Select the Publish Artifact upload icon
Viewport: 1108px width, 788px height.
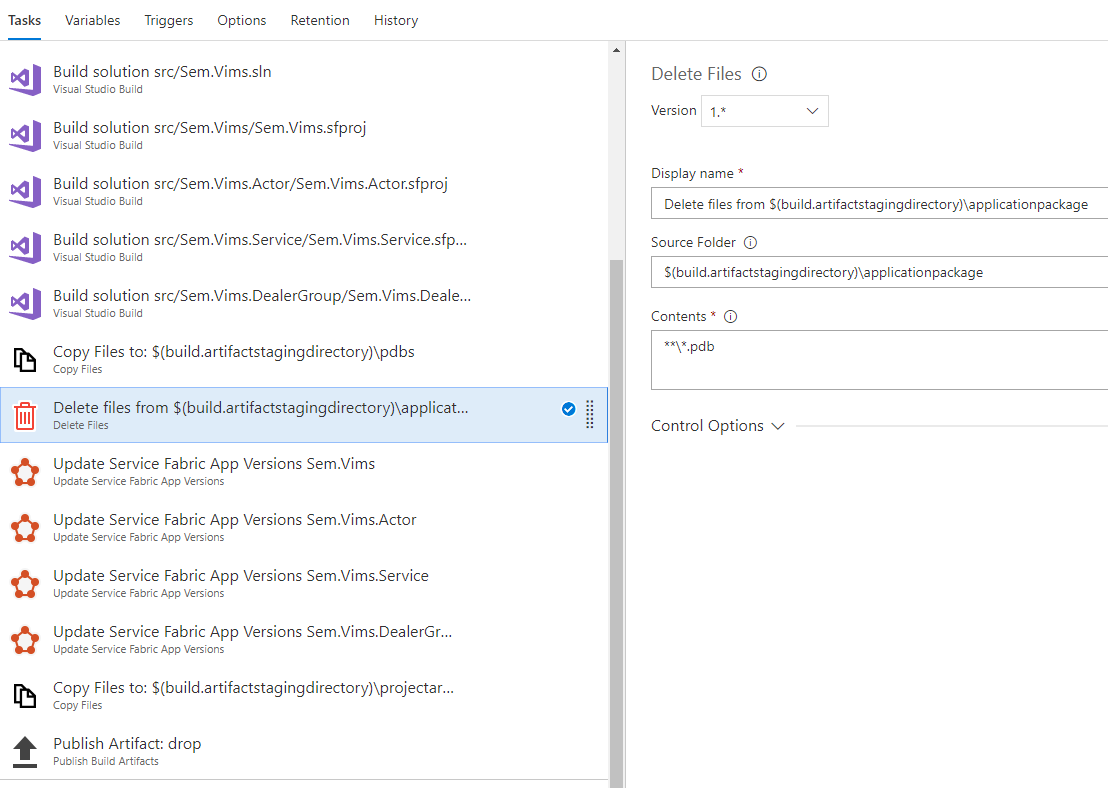point(24,751)
